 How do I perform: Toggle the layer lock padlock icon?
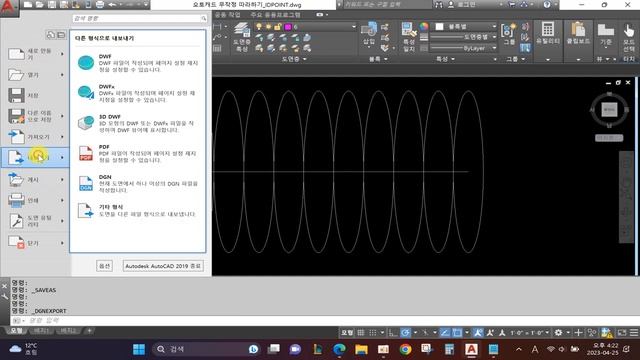click(278, 27)
